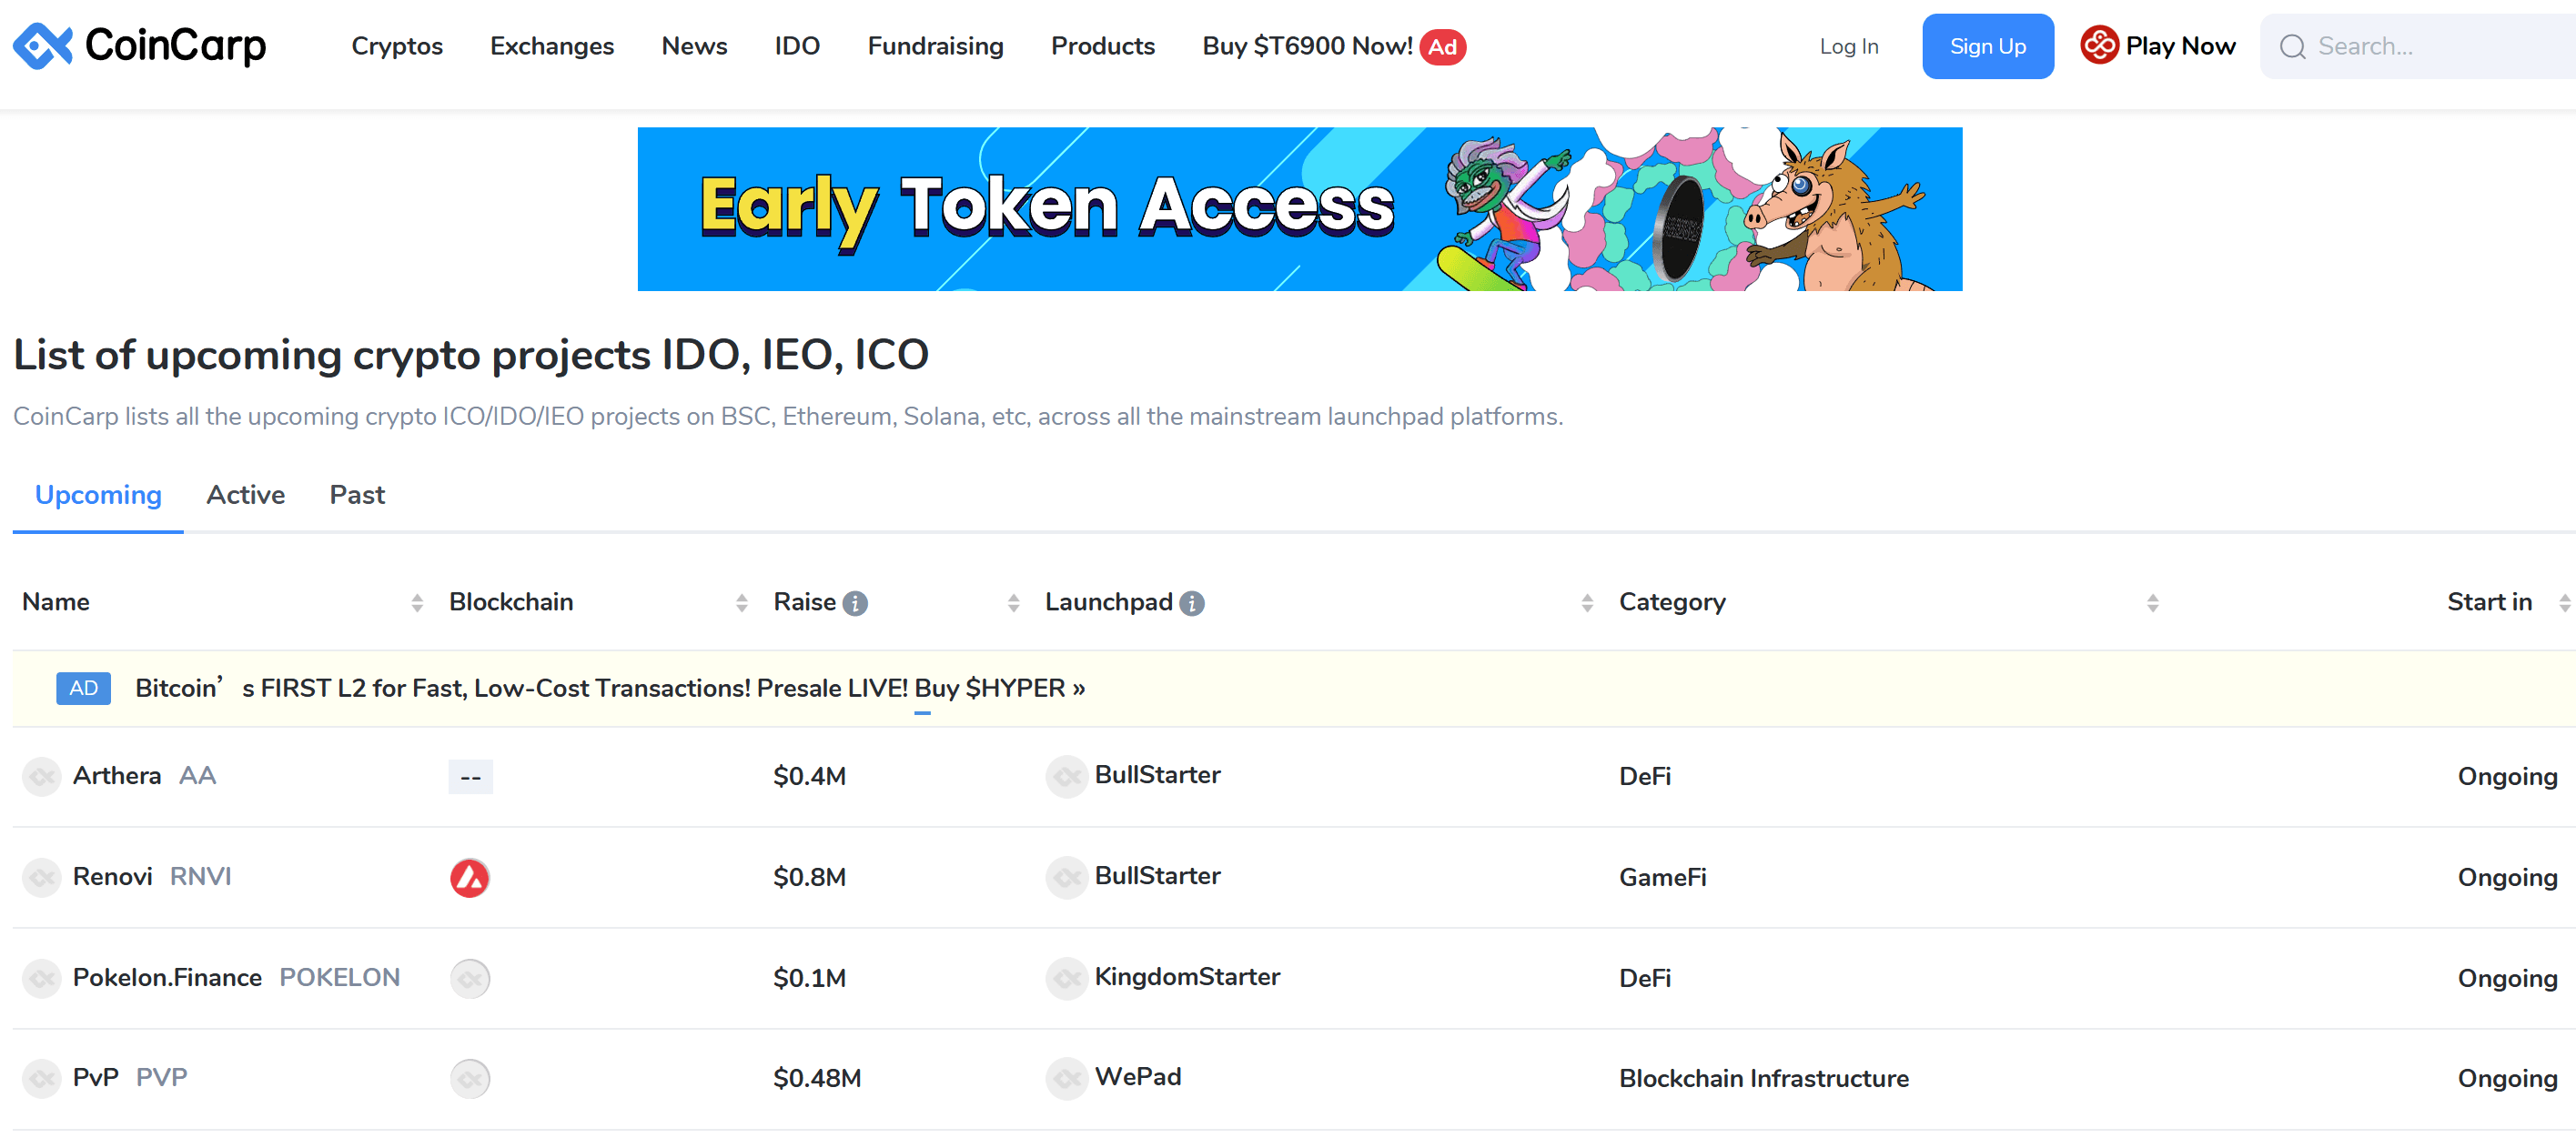Click the BullStarter logo in Renovi row
This screenshot has width=2576, height=1138.
coord(1067,878)
